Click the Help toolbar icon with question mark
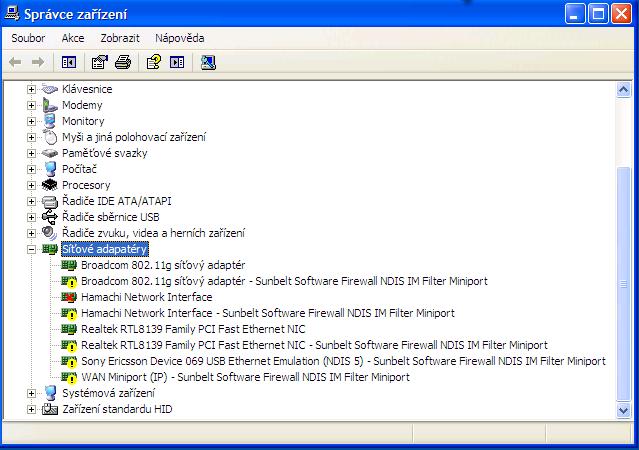 [x=154, y=62]
